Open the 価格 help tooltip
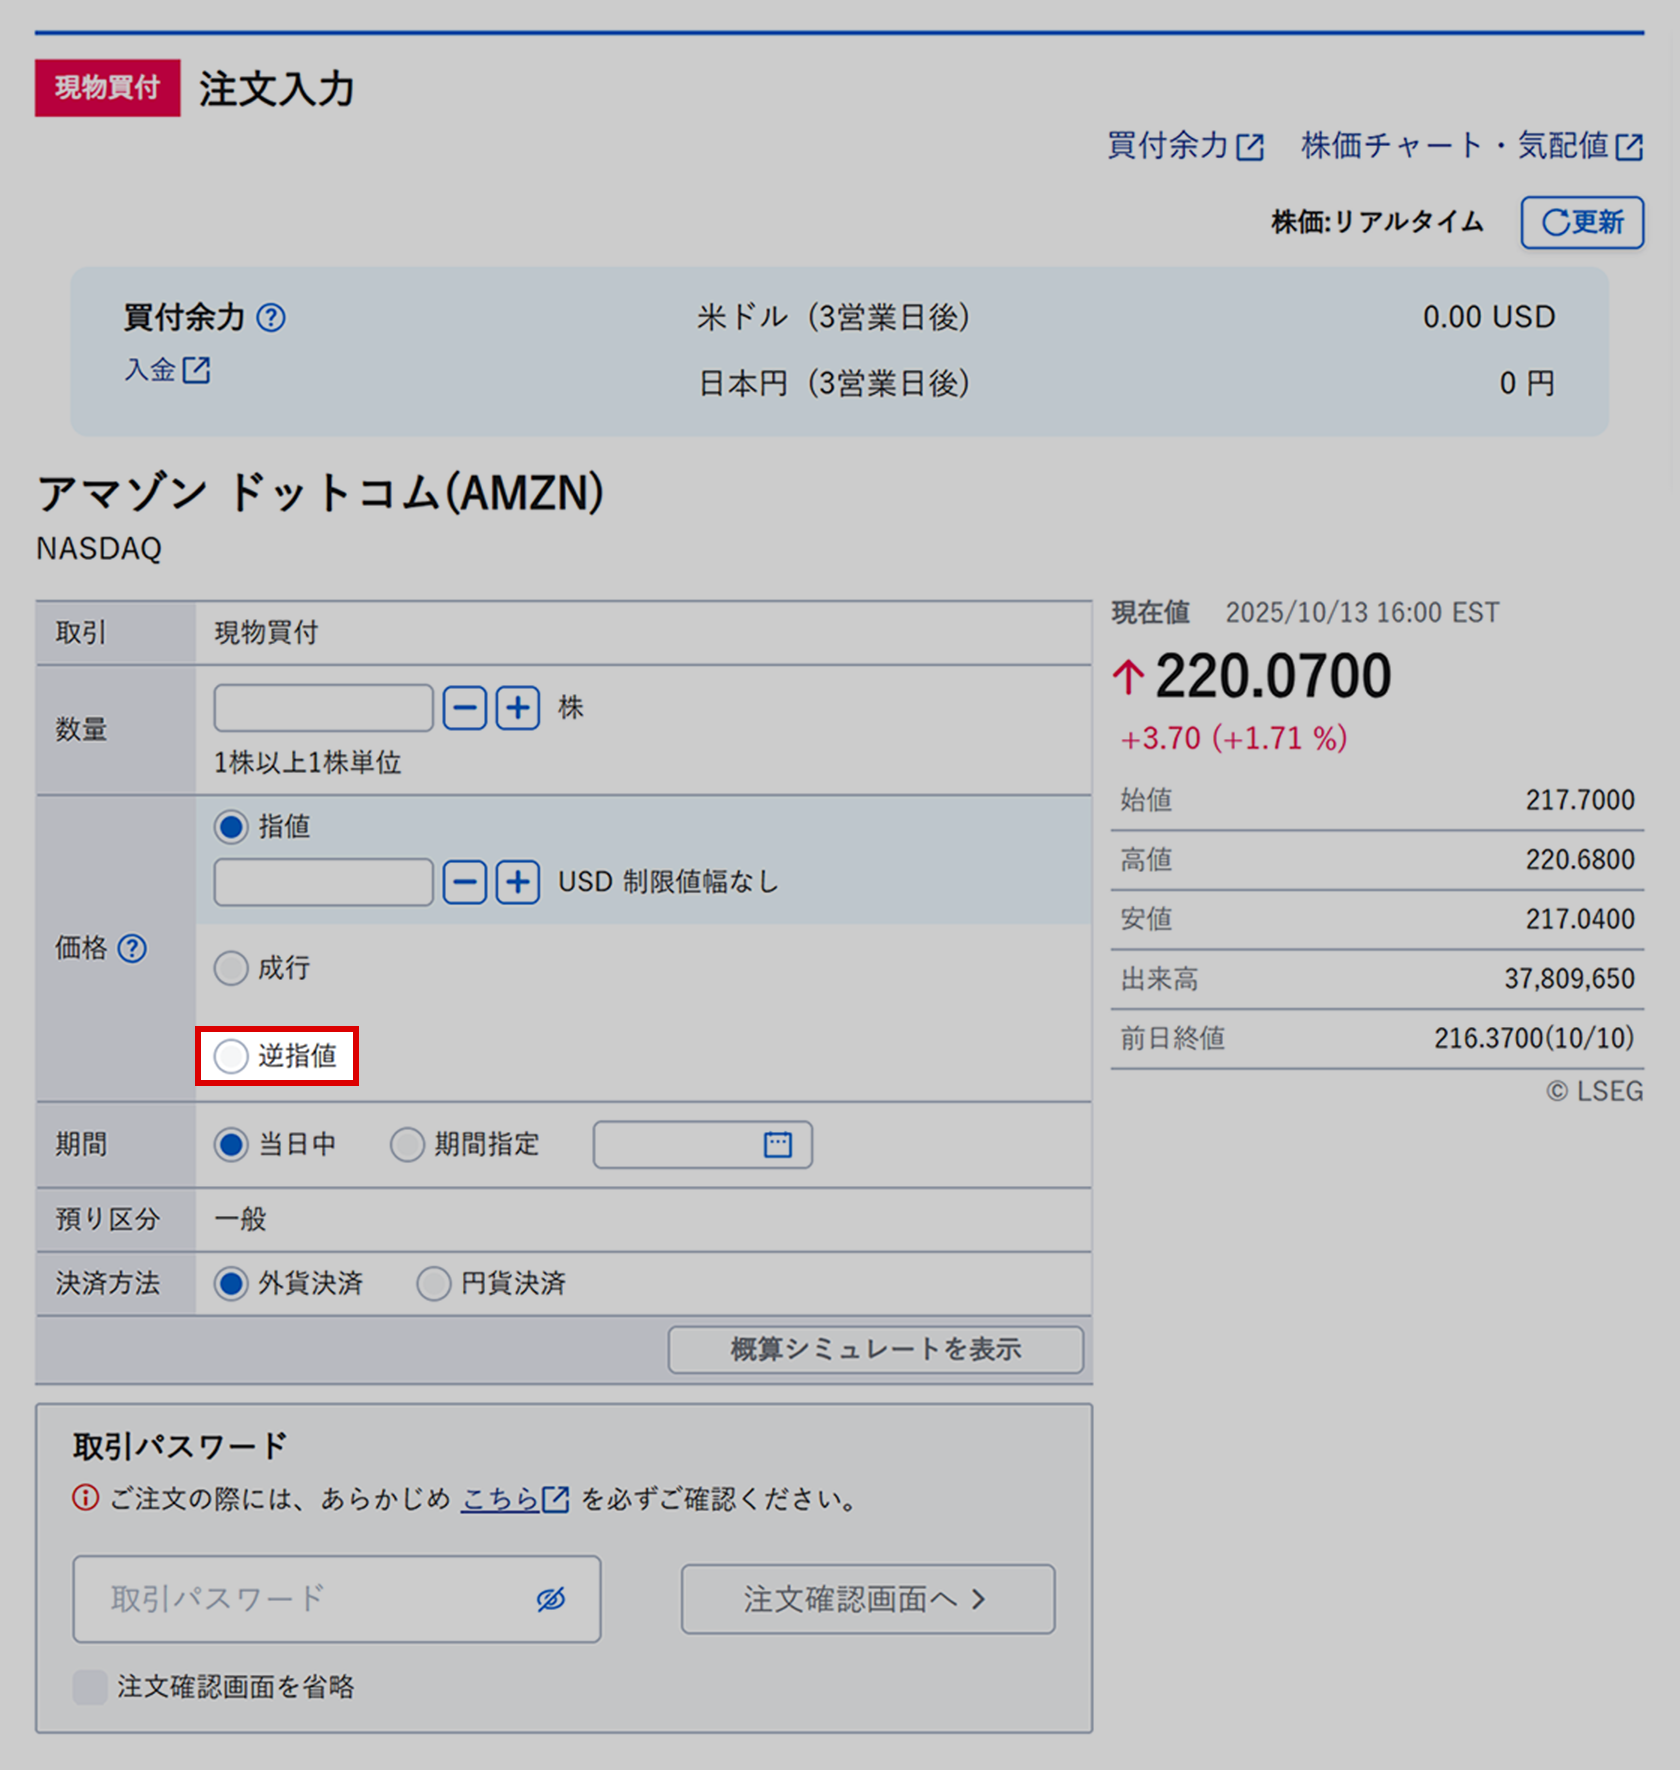The width and height of the screenshot is (1680, 1770). point(133,949)
